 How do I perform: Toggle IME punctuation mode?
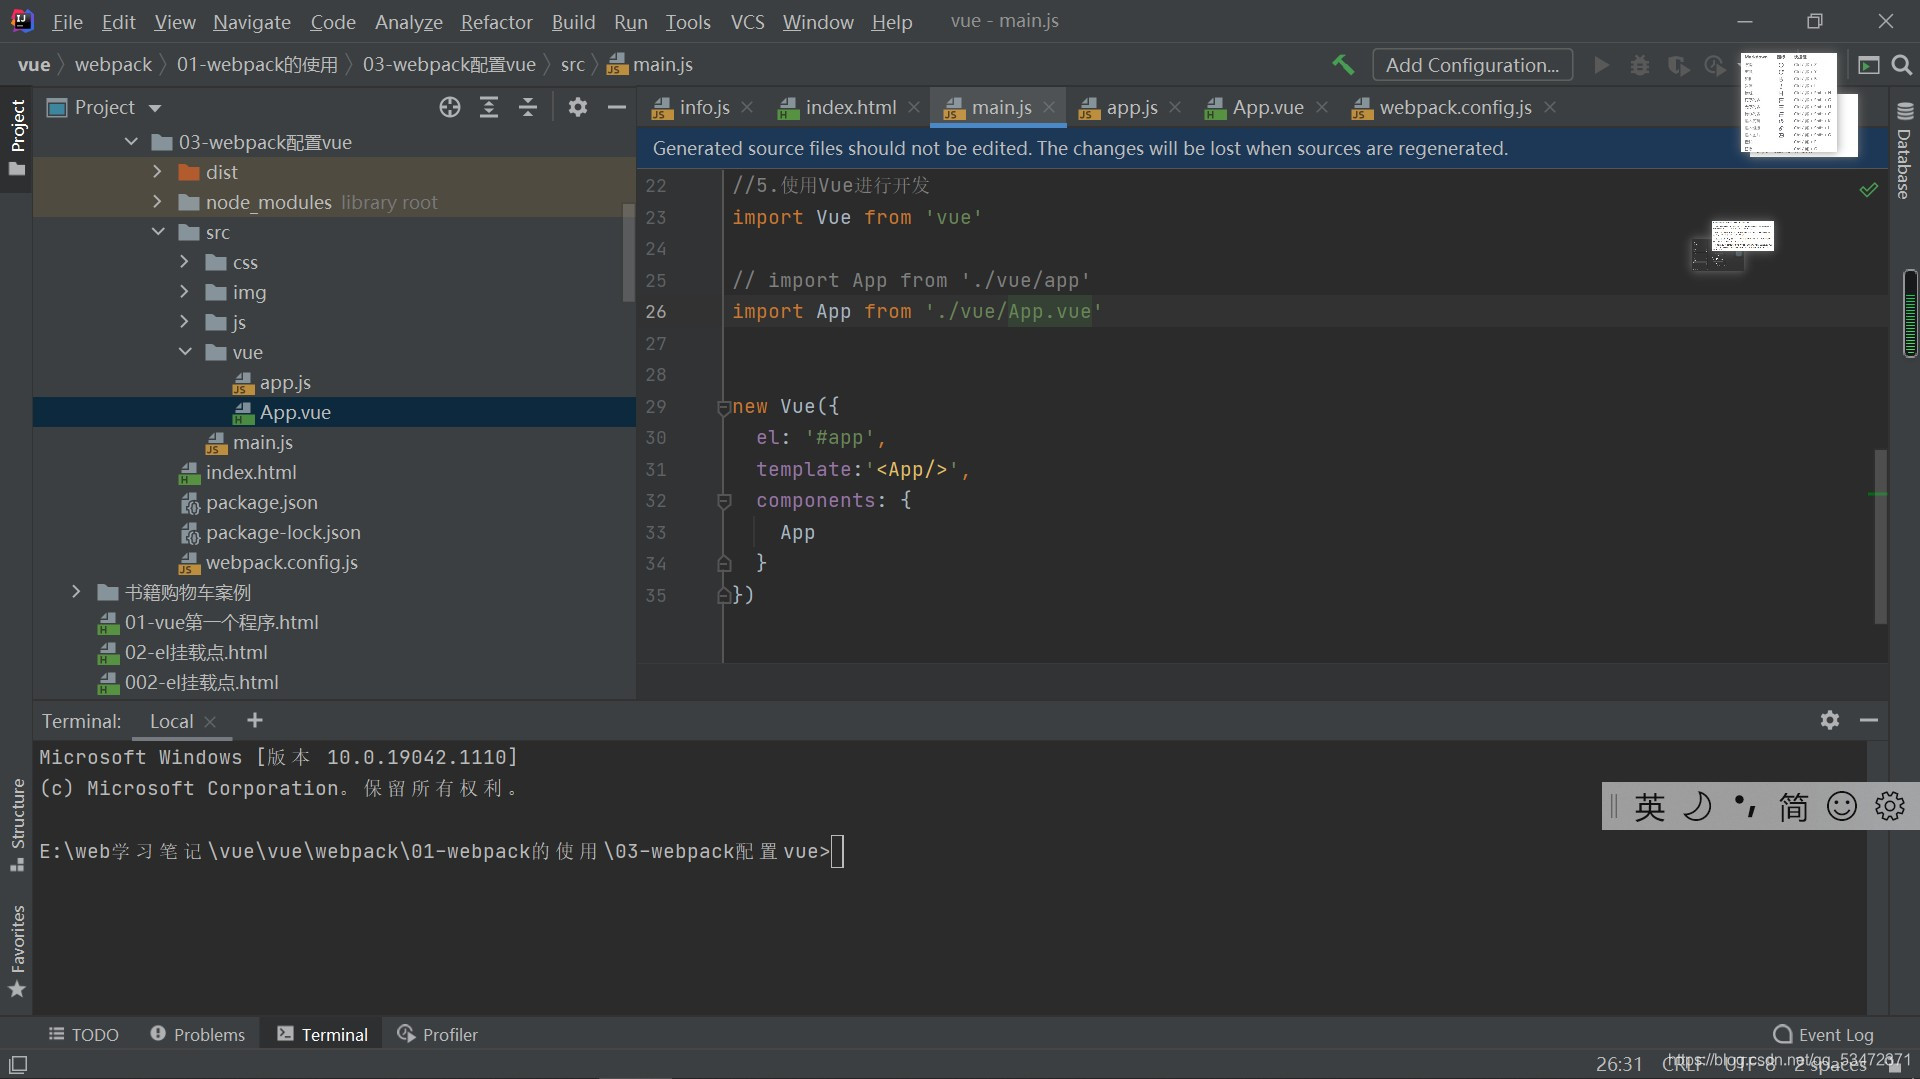click(1746, 806)
